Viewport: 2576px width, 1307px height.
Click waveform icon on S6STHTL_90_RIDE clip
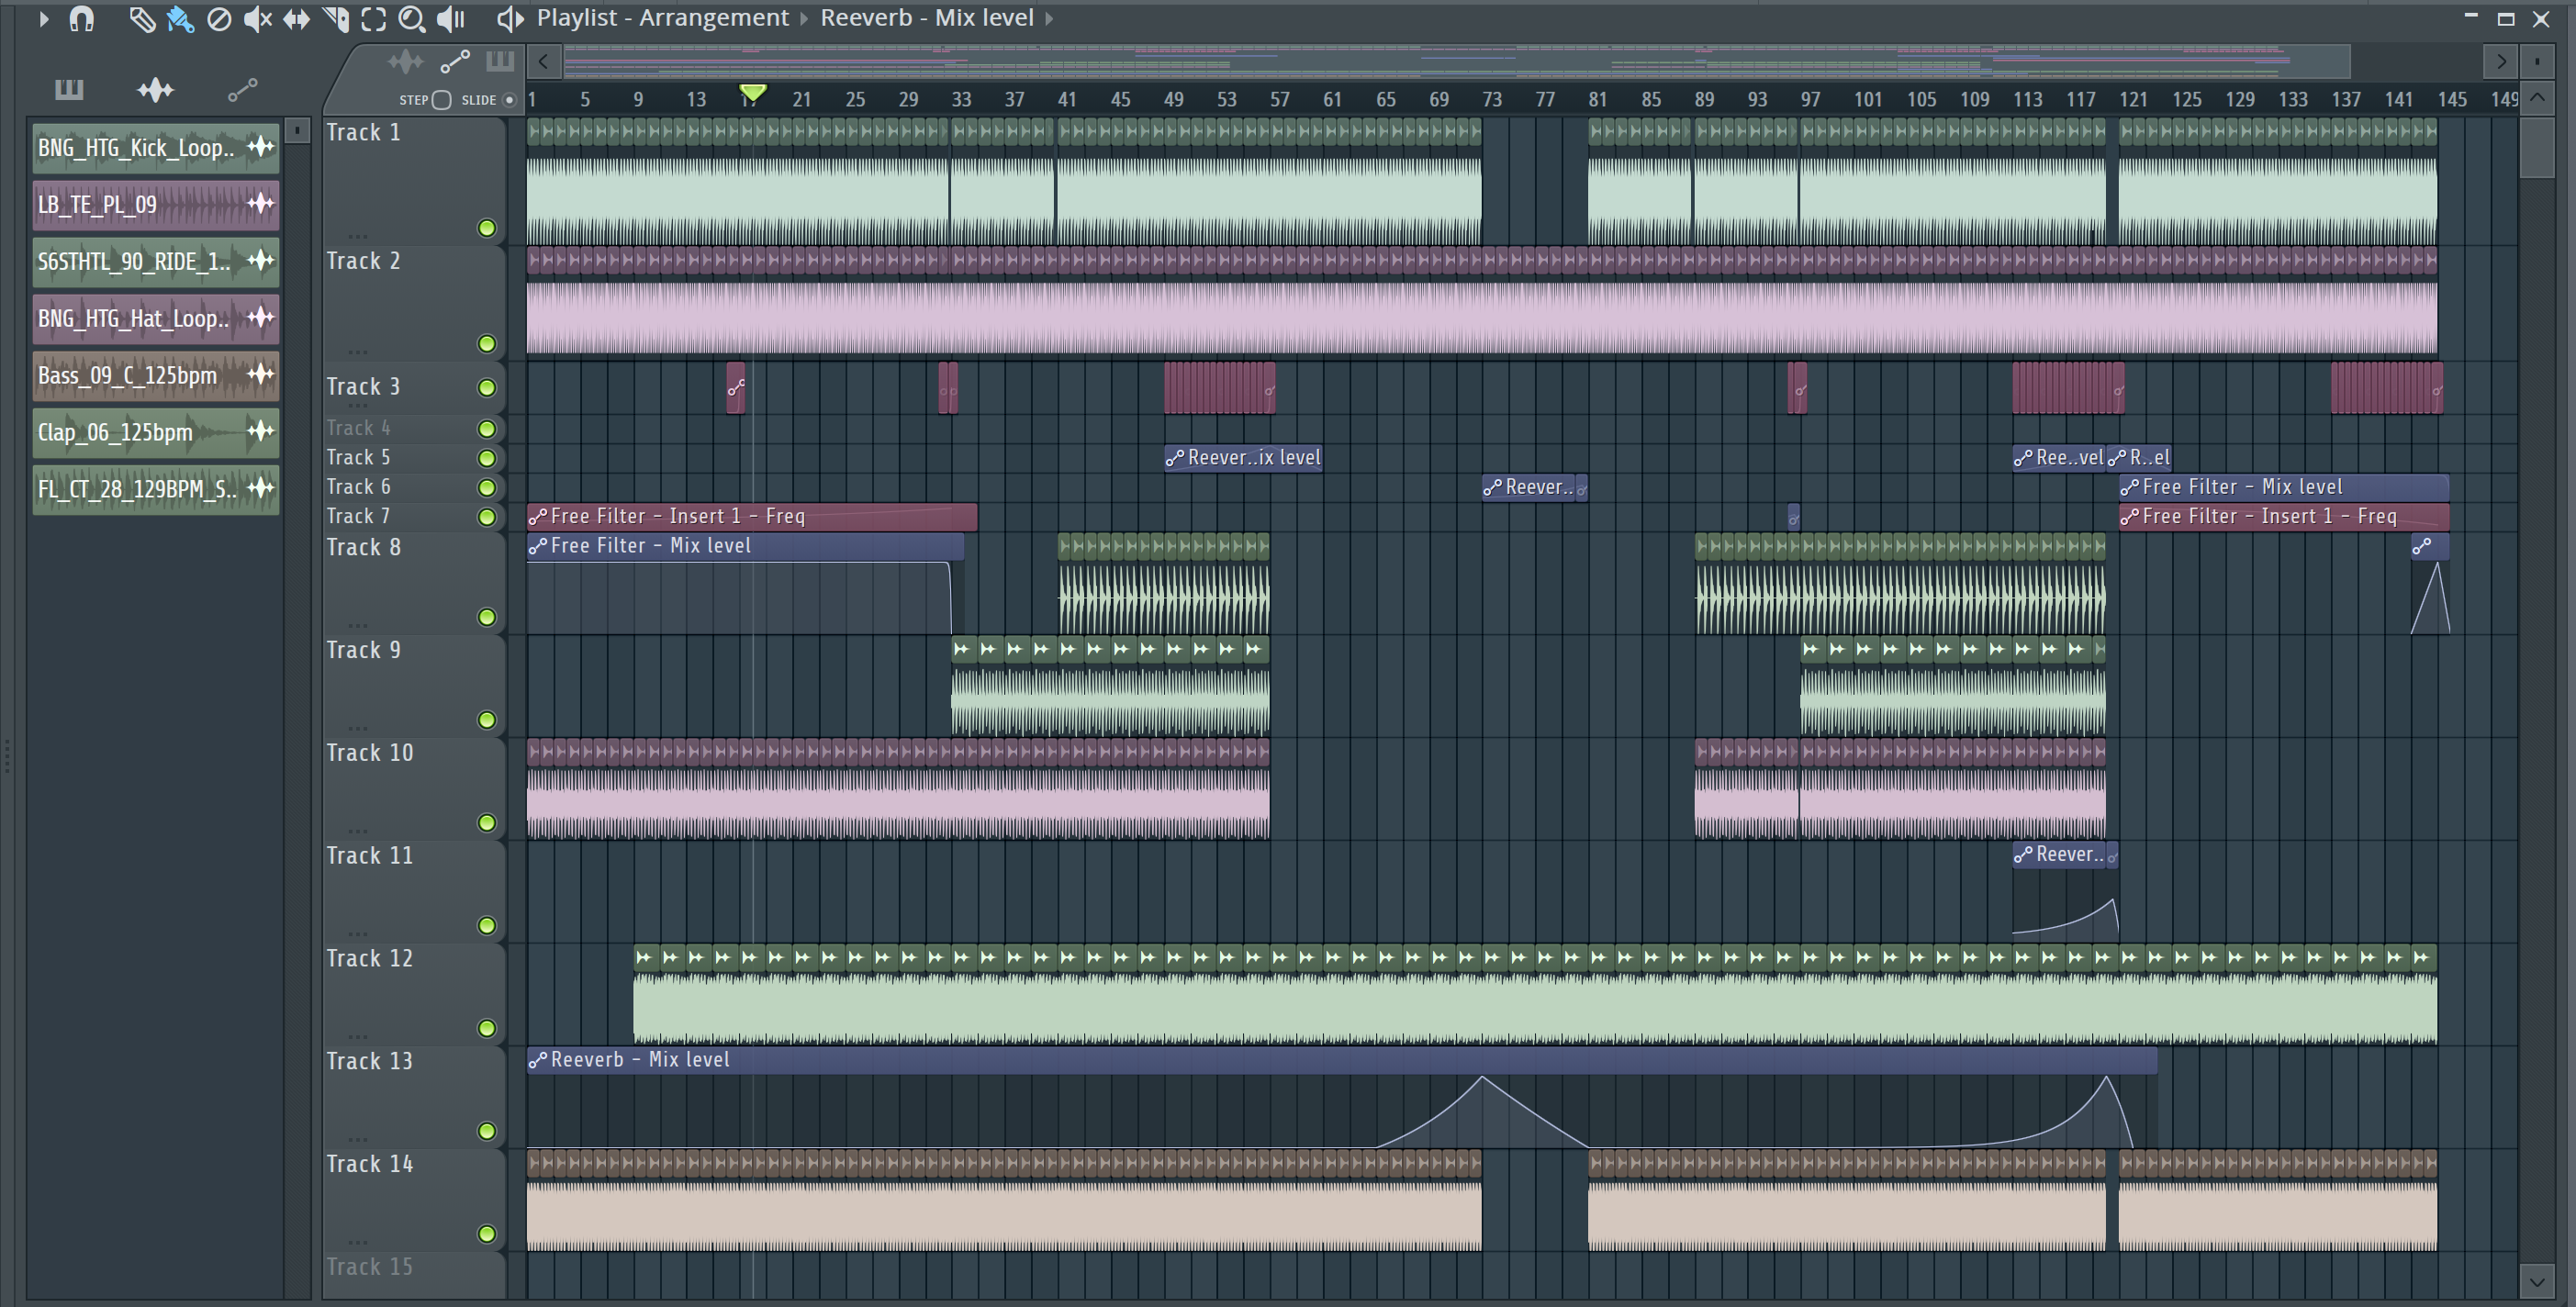coord(260,261)
